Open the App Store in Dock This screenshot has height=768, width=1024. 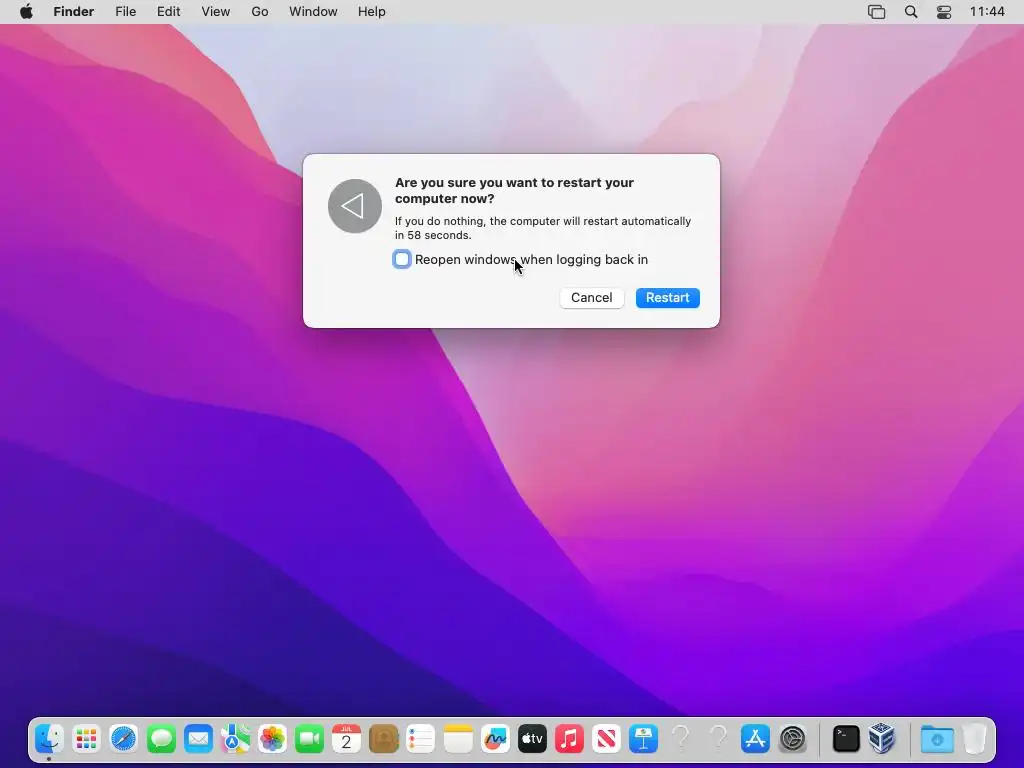[x=756, y=739]
